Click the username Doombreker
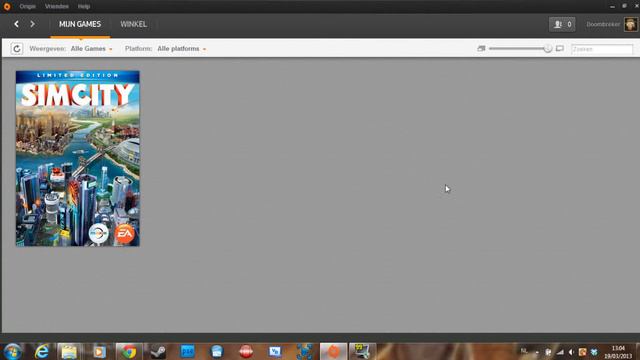Viewport: 640px width, 360px height. pyautogui.click(x=603, y=24)
